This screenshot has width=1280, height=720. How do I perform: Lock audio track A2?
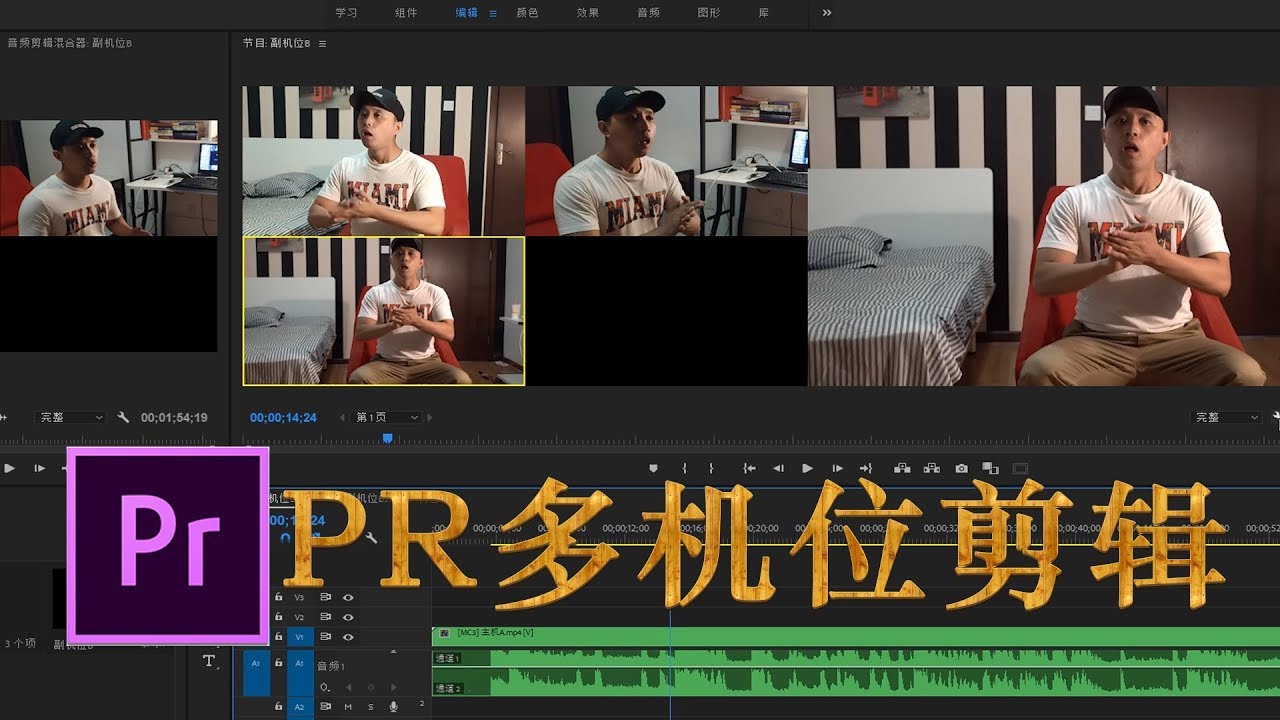pyautogui.click(x=279, y=707)
